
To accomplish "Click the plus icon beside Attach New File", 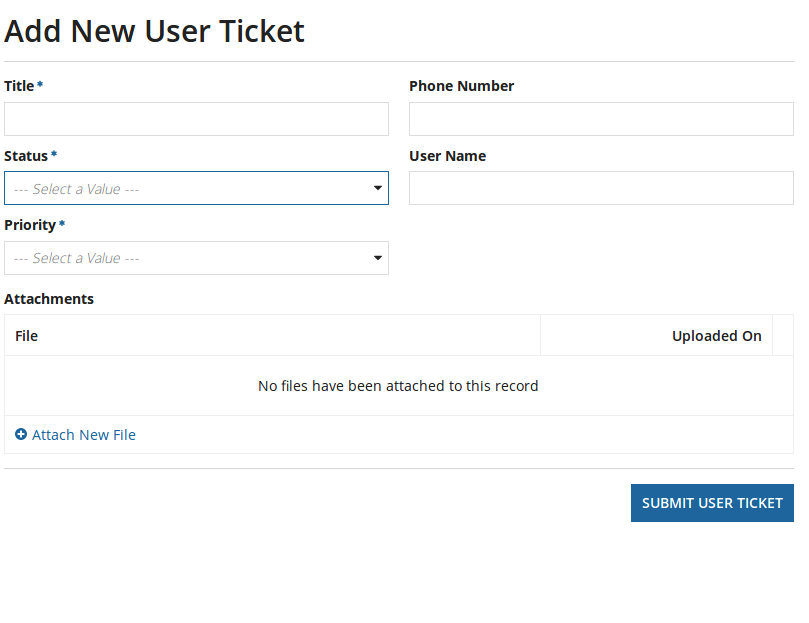I will 21,435.
